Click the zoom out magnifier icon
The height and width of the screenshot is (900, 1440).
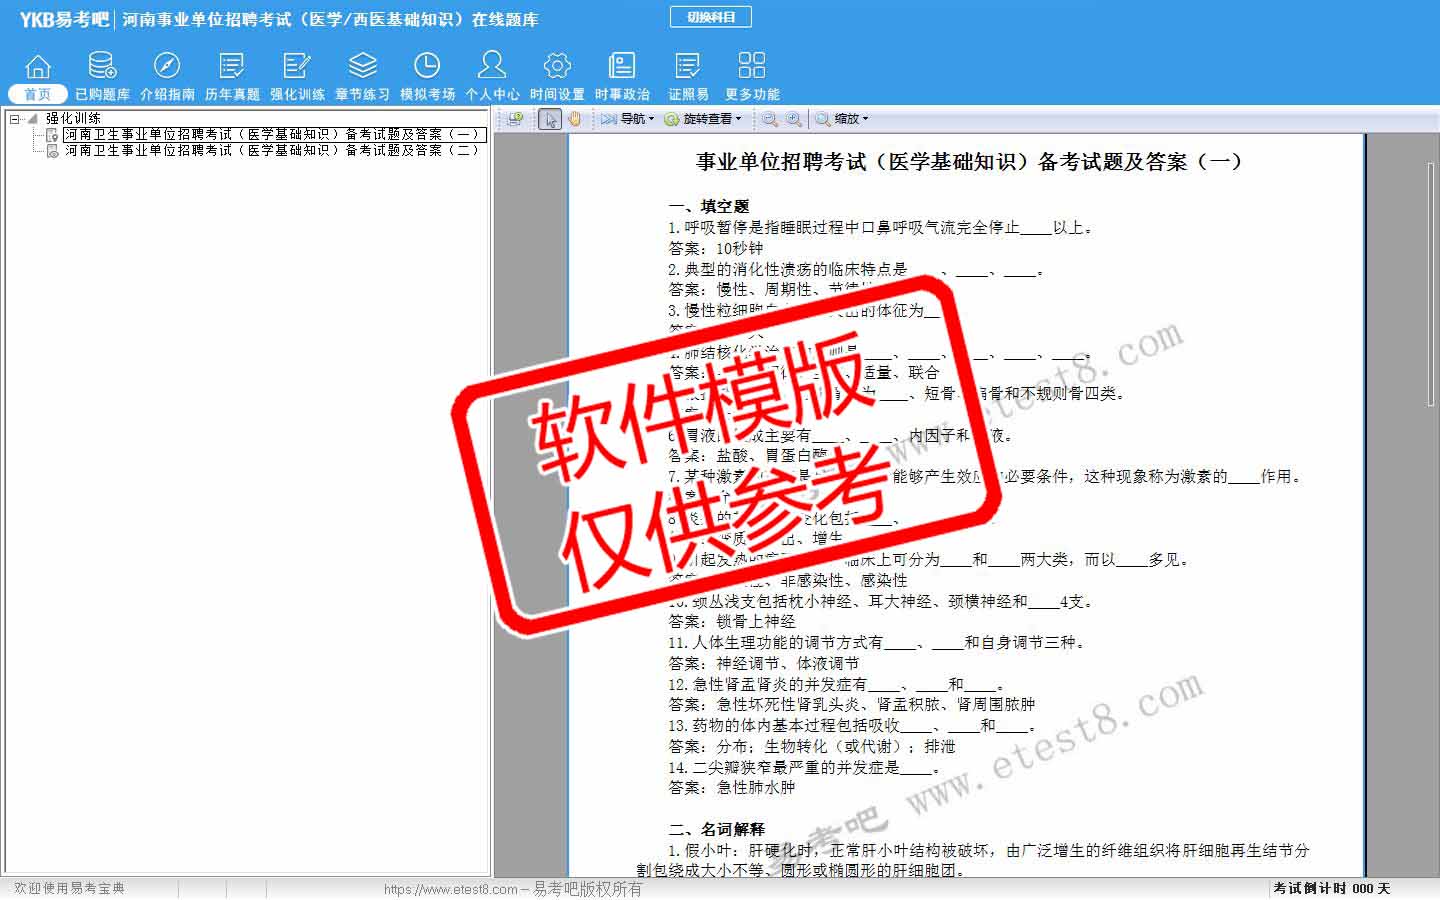tap(770, 119)
